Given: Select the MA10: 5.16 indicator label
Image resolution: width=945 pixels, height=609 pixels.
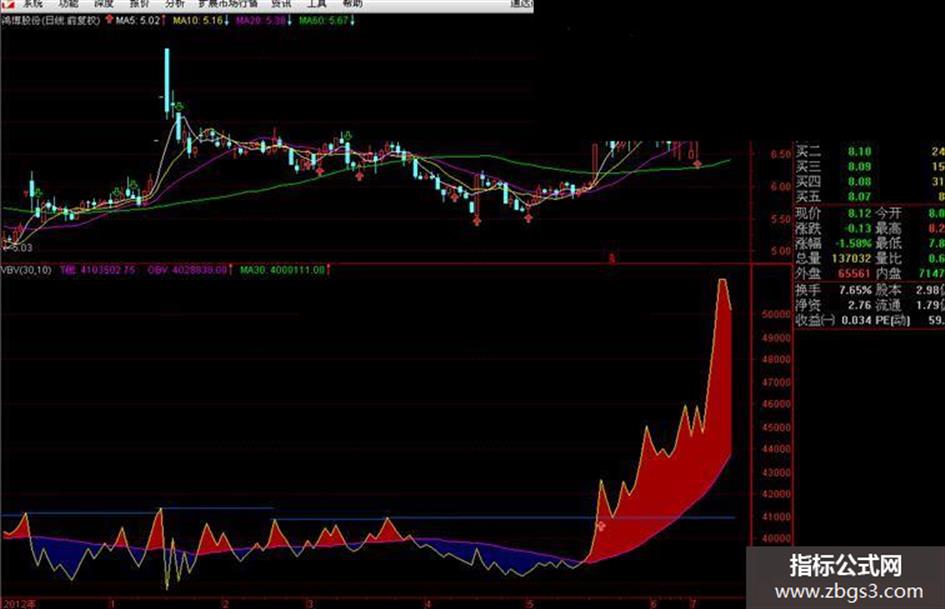Looking at the screenshot, I should (198, 21).
